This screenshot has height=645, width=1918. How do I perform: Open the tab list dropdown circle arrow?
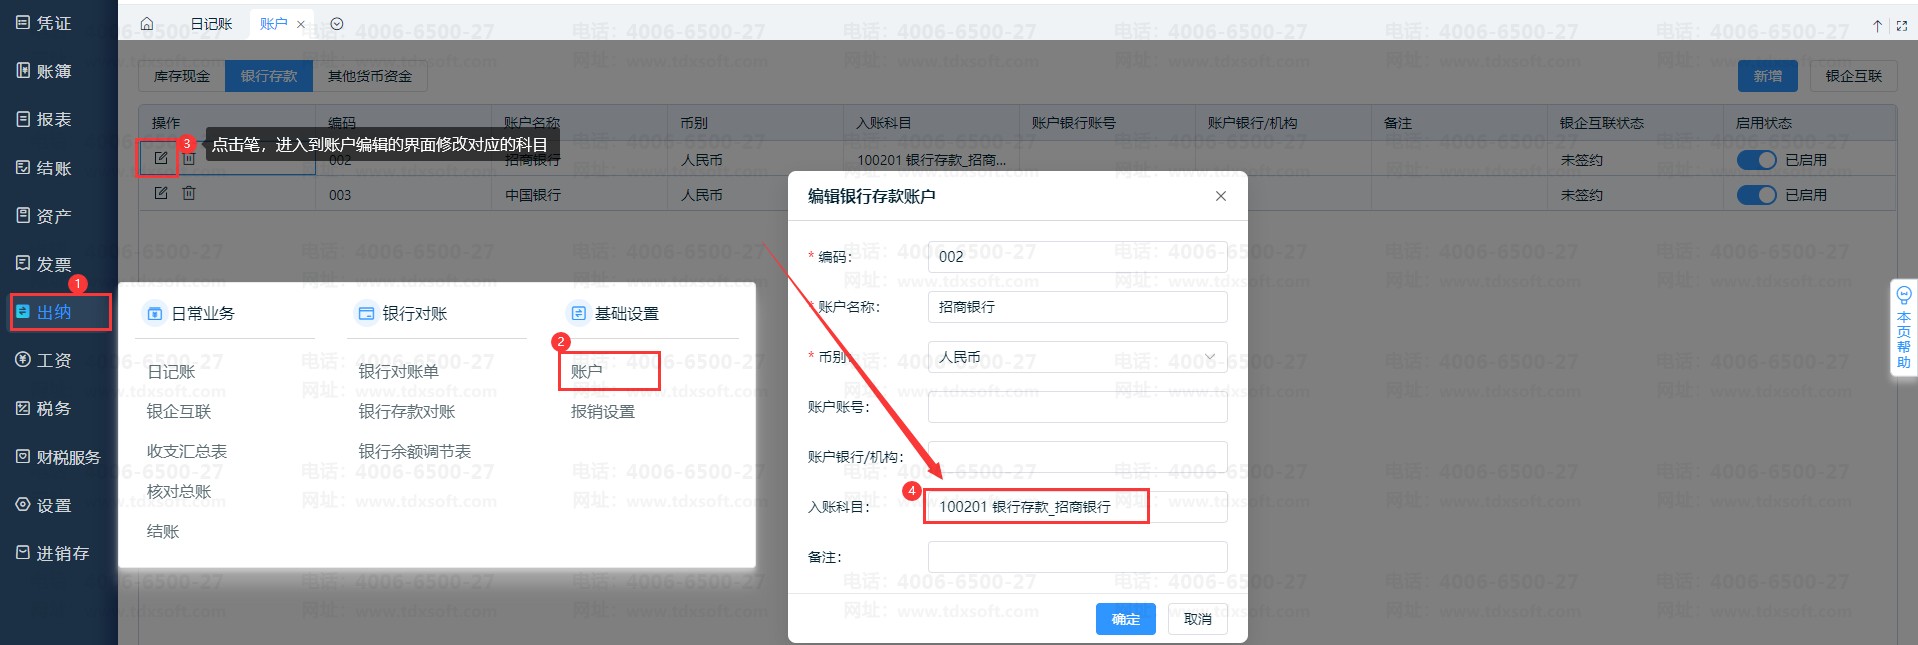[337, 24]
